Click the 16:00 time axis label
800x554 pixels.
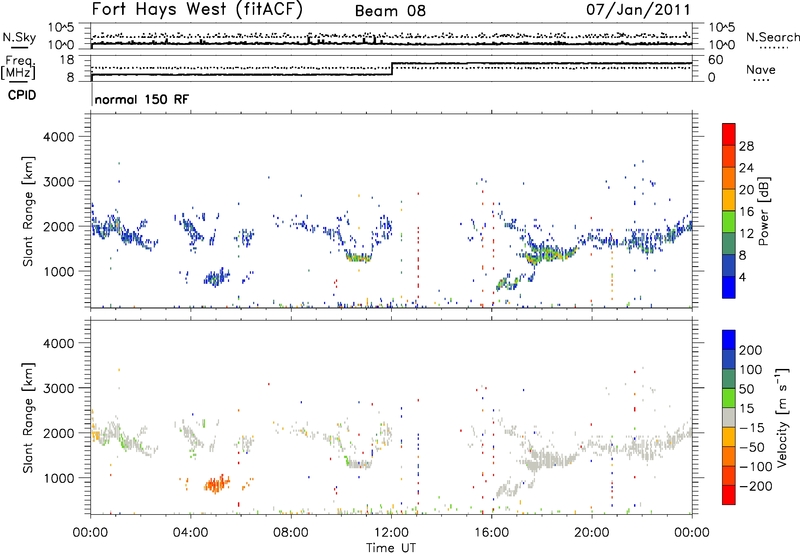pos(491,532)
